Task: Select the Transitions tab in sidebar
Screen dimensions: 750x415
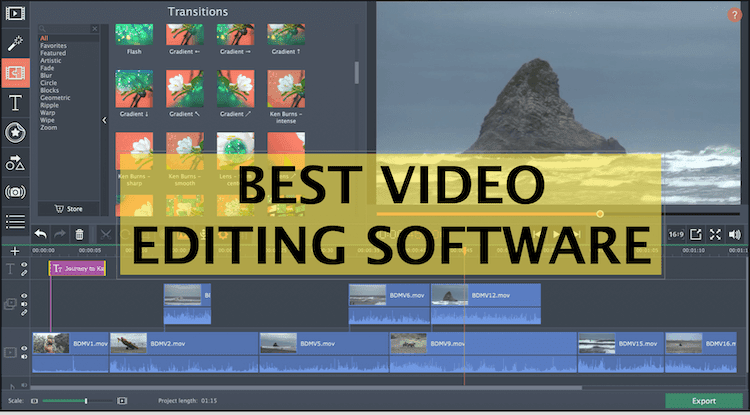Action: (15, 73)
